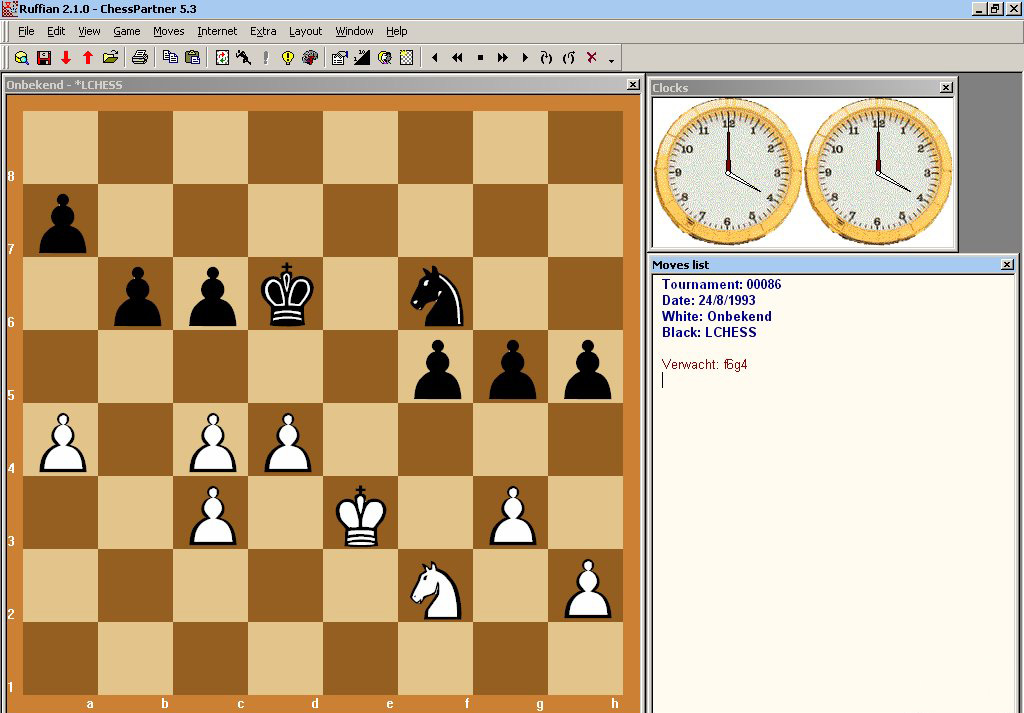Image resolution: width=1024 pixels, height=713 pixels.
Task: Jump to game start with double-left arrows
Action: tap(457, 58)
